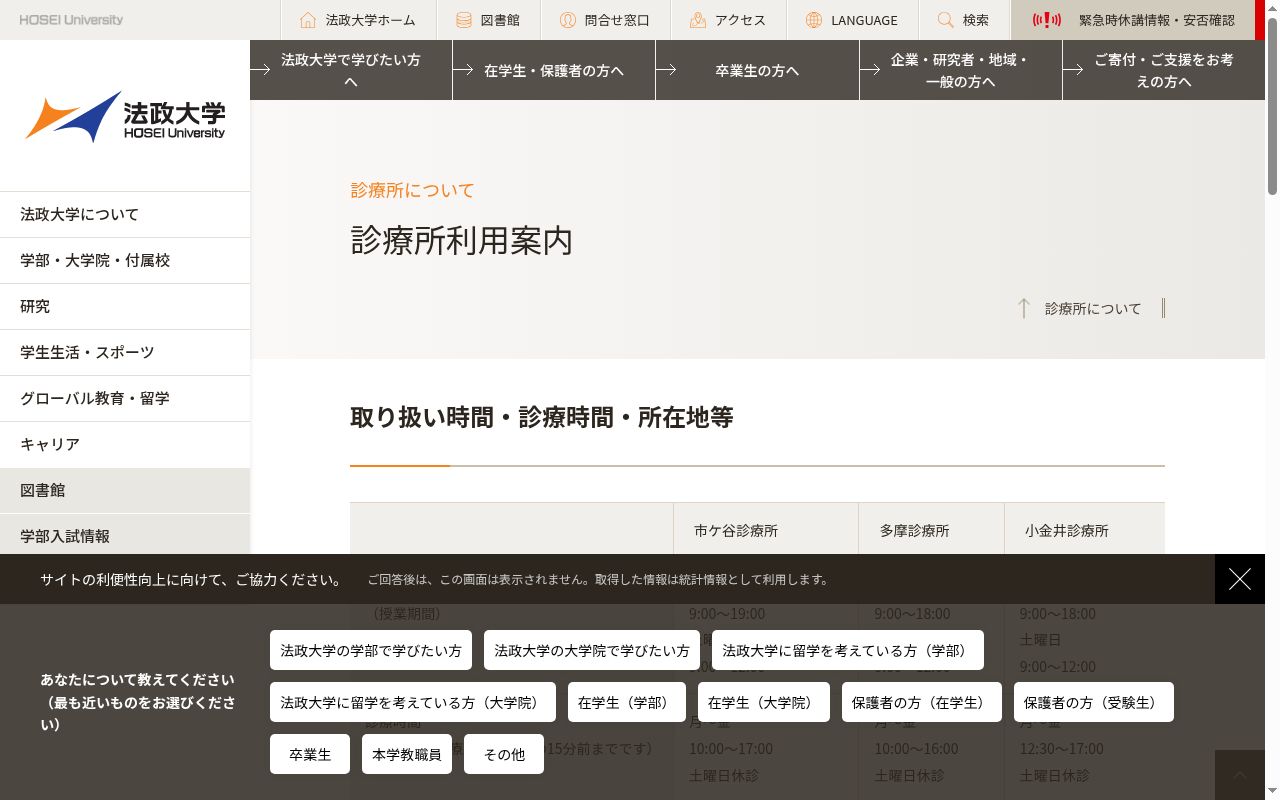Viewport: 1280px width, 800px height.
Task: Select 本学教職員 survey option
Action: [407, 754]
